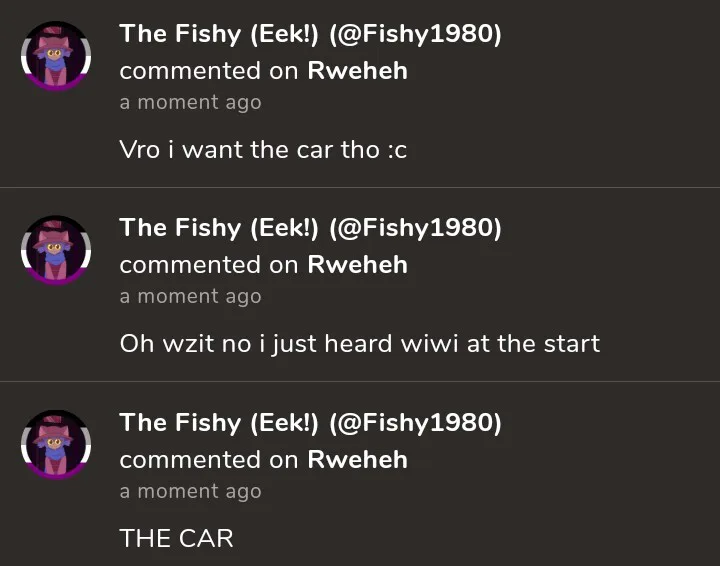Select @Fishy1980 handle in the middle notification

coord(415,229)
